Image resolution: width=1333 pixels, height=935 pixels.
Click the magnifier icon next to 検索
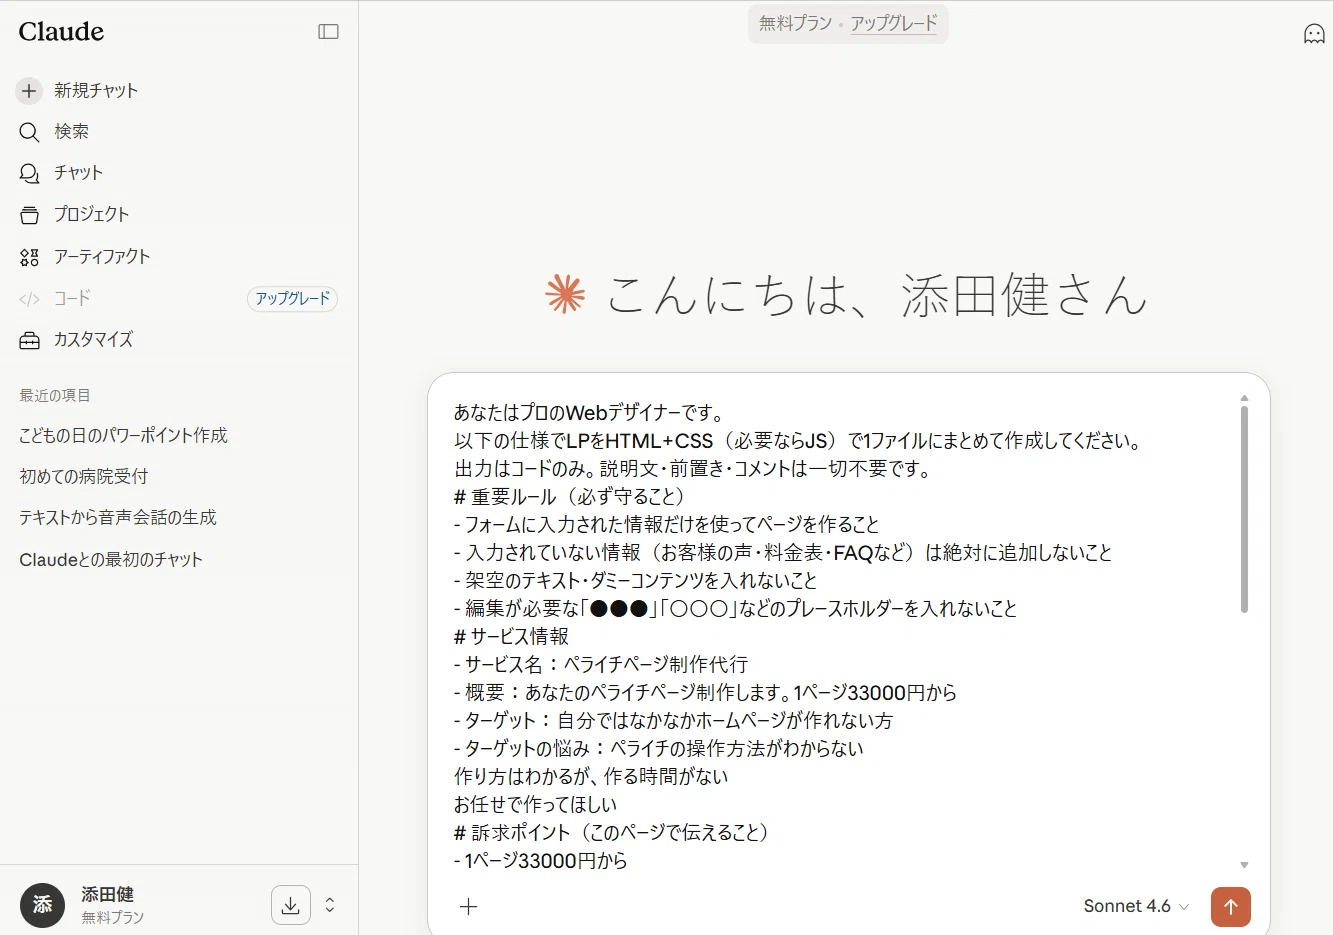pyautogui.click(x=29, y=132)
